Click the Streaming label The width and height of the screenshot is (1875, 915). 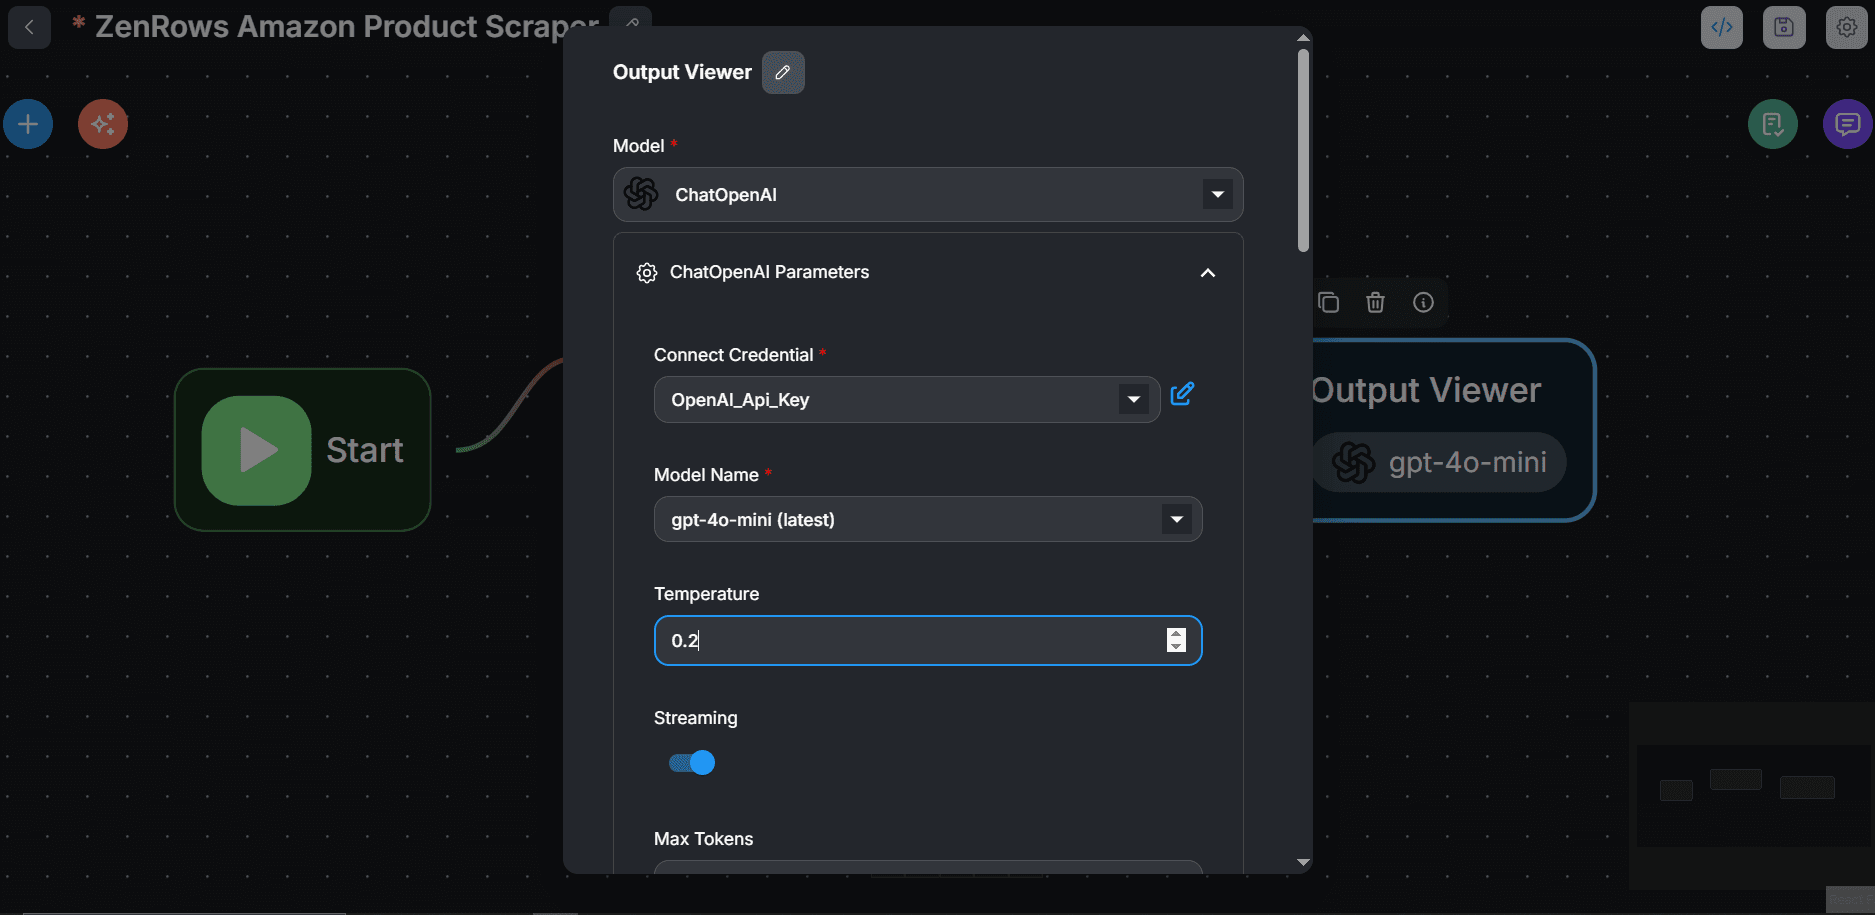[x=695, y=718]
